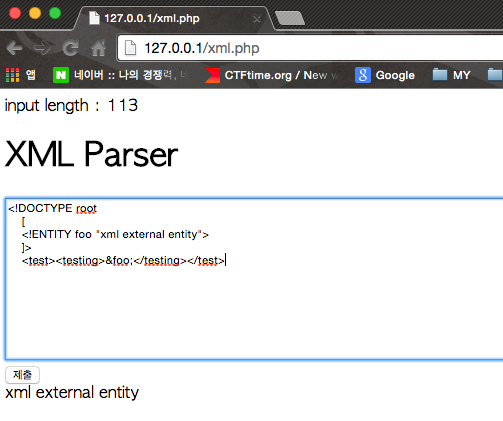The height and width of the screenshot is (421, 503).
Task: Click the XML Parser heading
Action: (x=91, y=155)
